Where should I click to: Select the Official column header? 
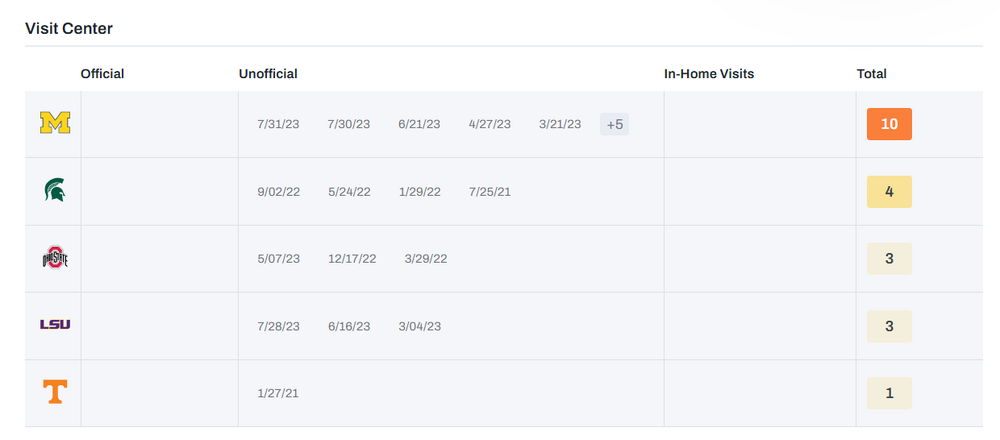[102, 74]
